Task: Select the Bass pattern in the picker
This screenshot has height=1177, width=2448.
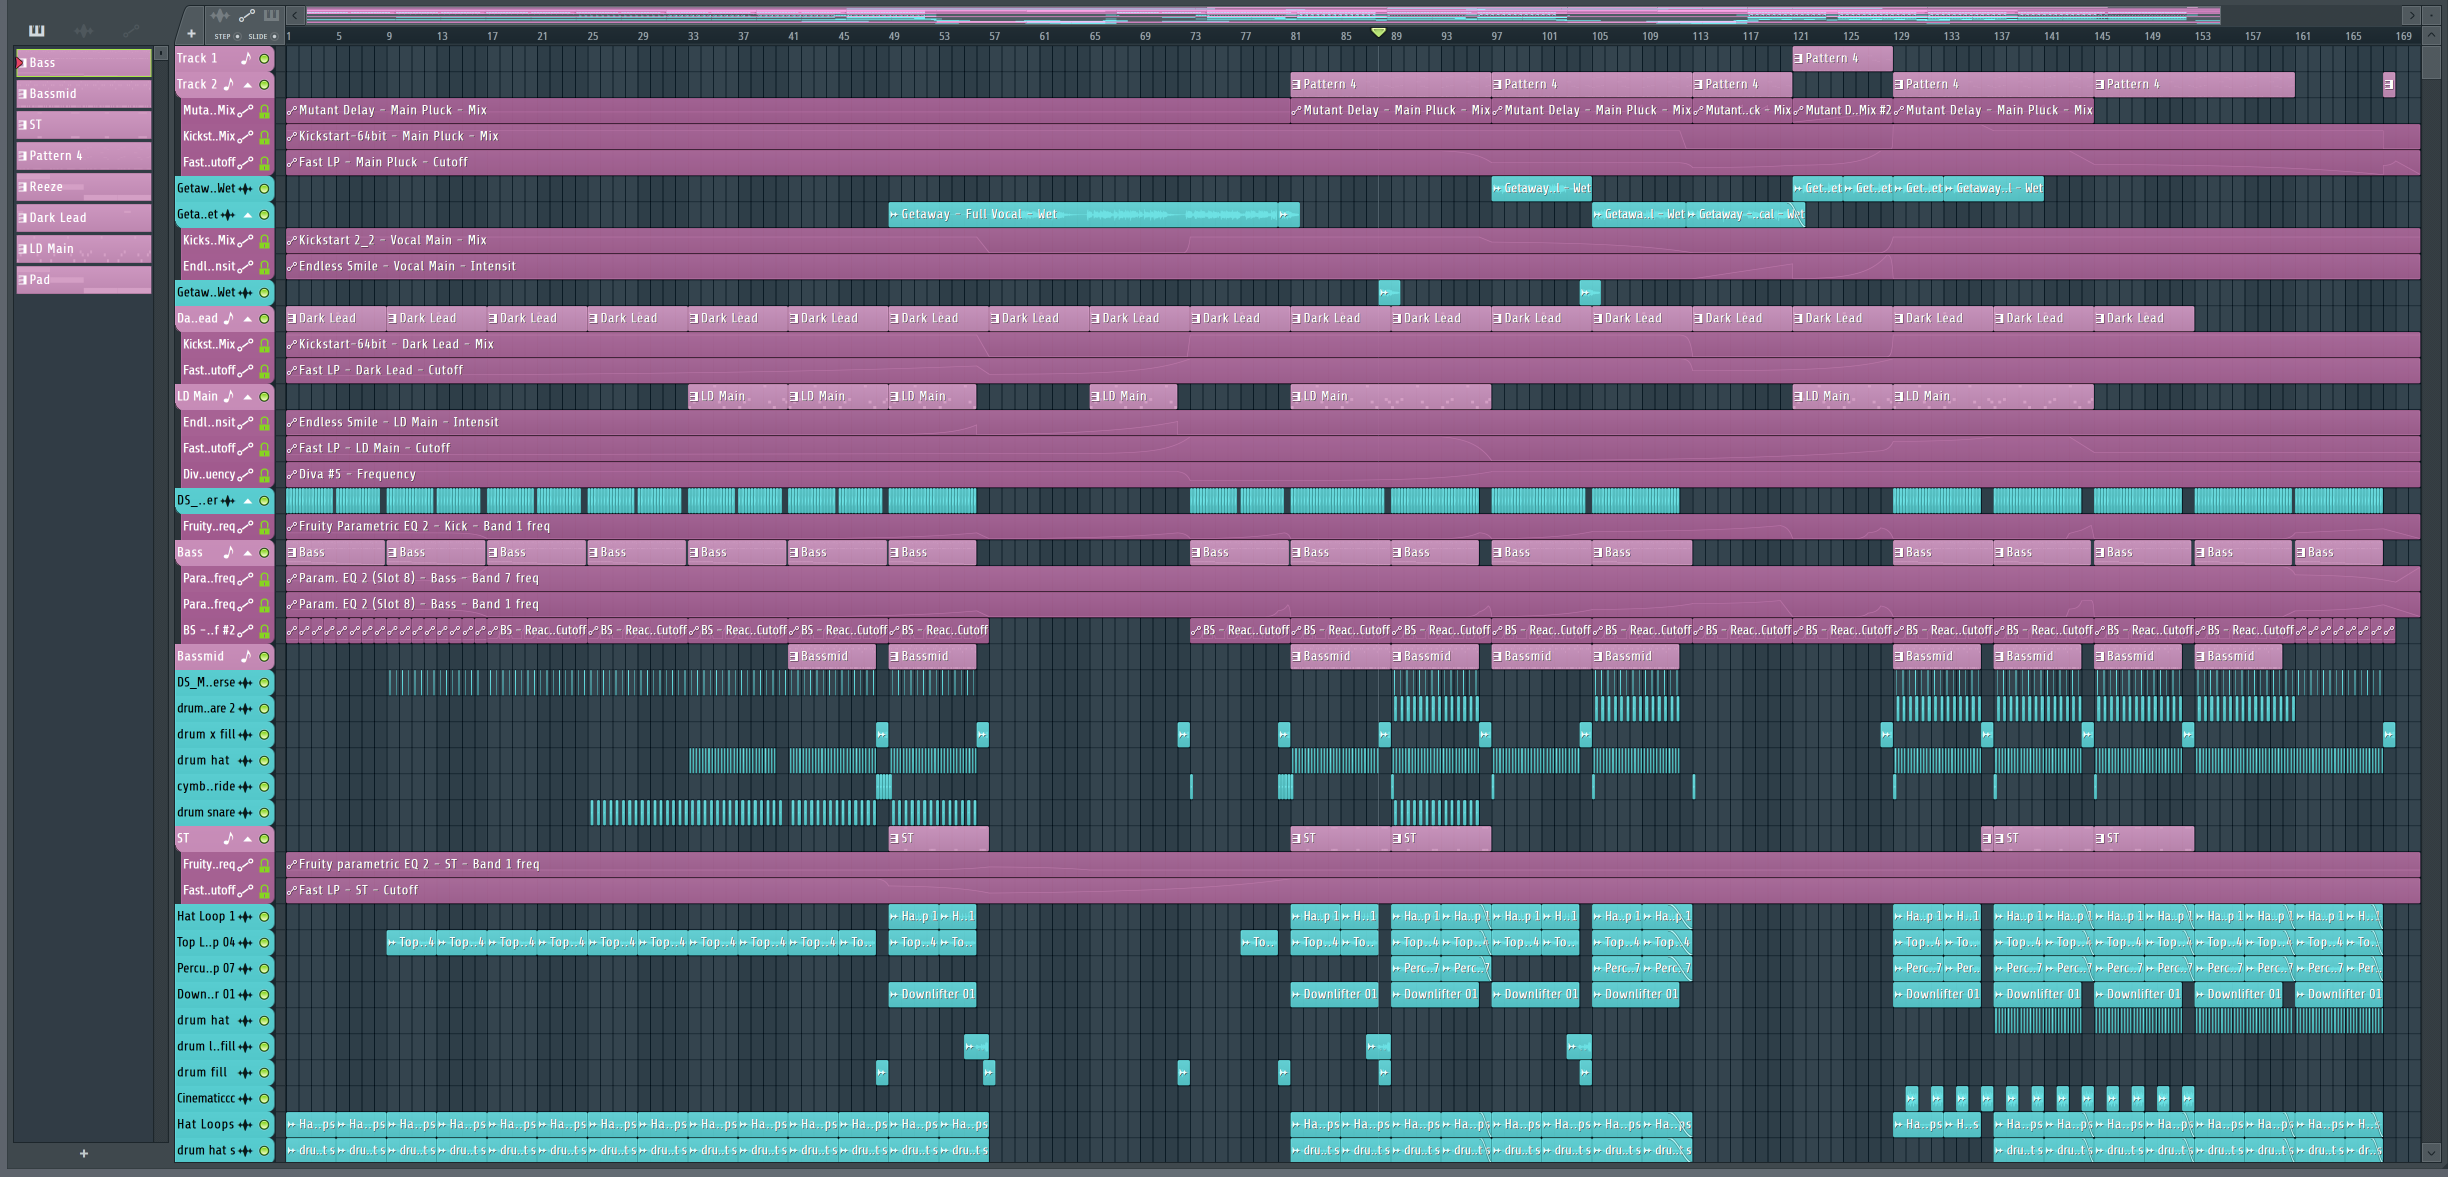Action: [x=84, y=62]
